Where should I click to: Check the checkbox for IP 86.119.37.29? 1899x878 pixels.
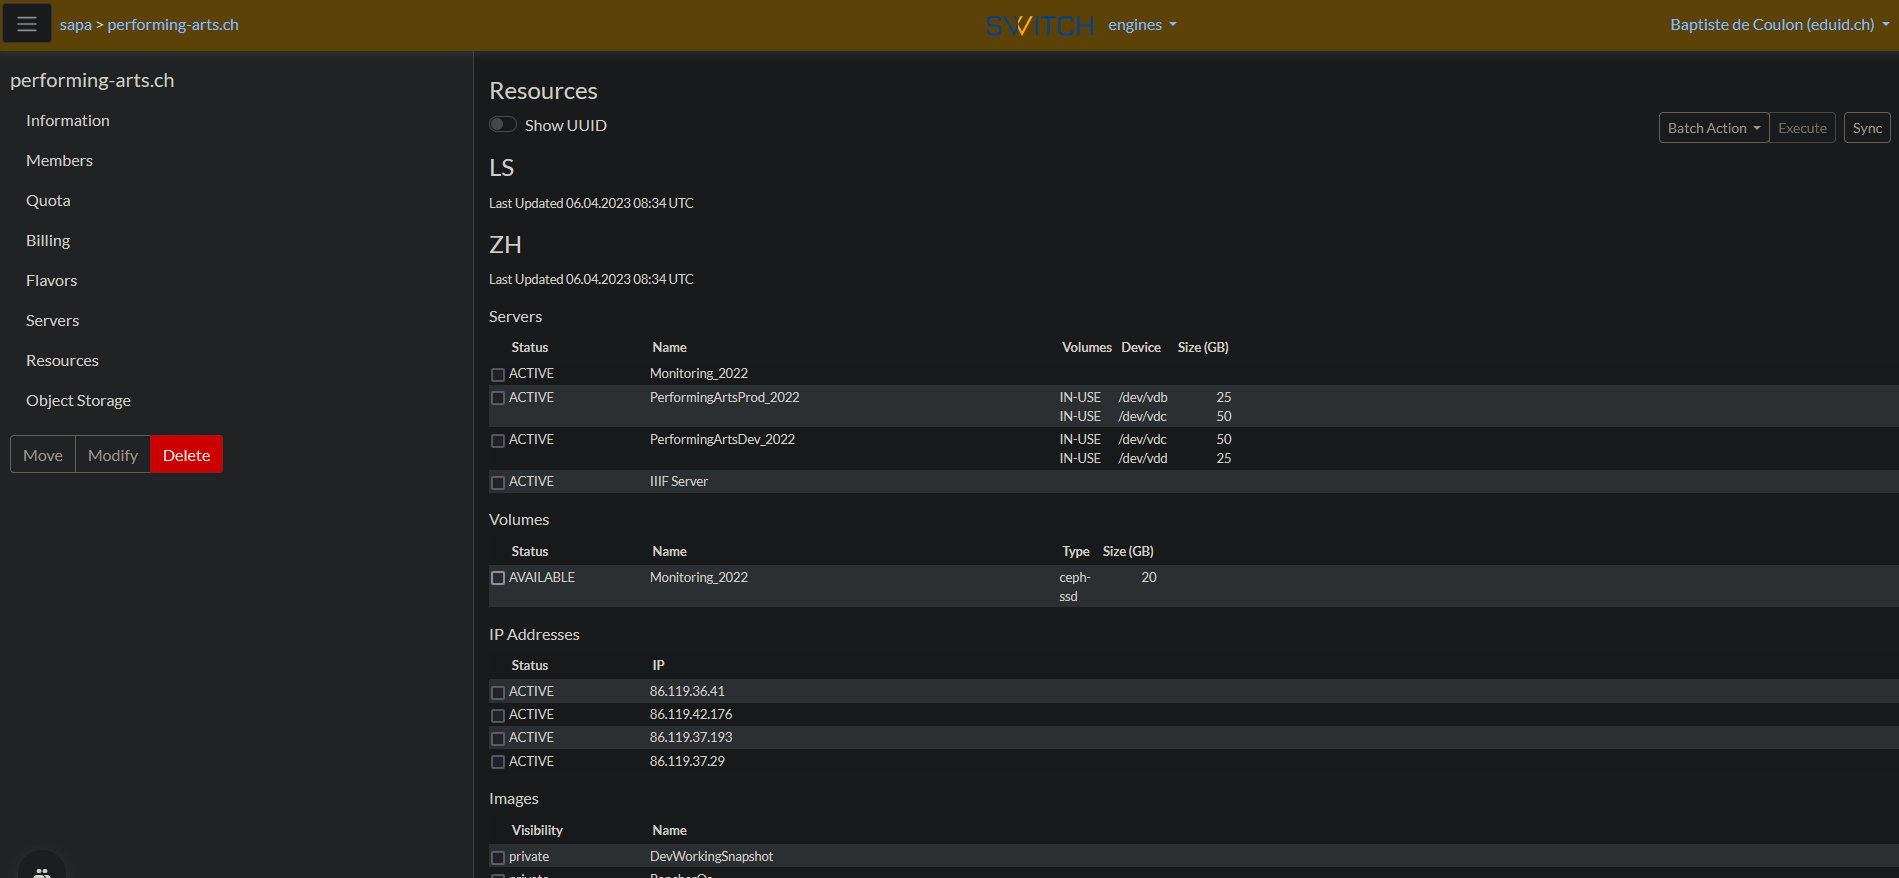click(x=498, y=762)
